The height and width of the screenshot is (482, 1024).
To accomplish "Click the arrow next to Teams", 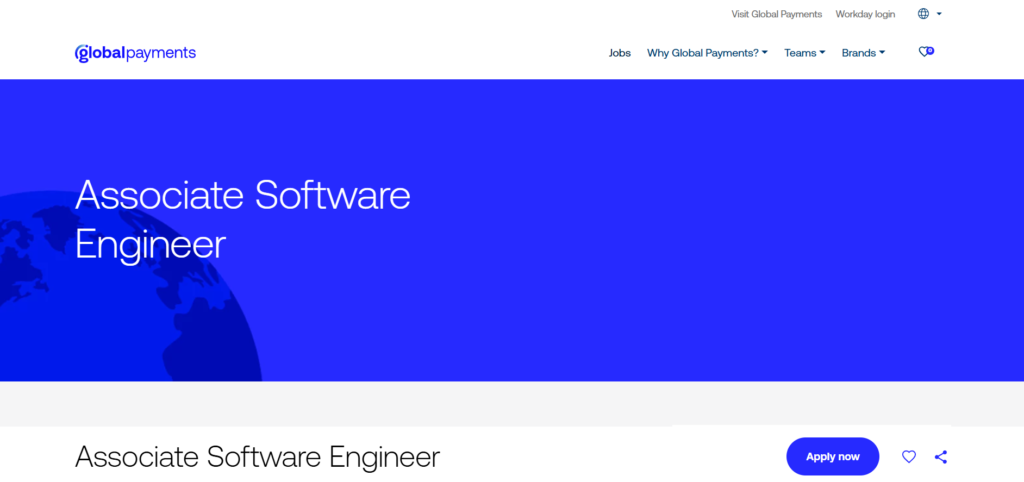I will click(822, 53).
